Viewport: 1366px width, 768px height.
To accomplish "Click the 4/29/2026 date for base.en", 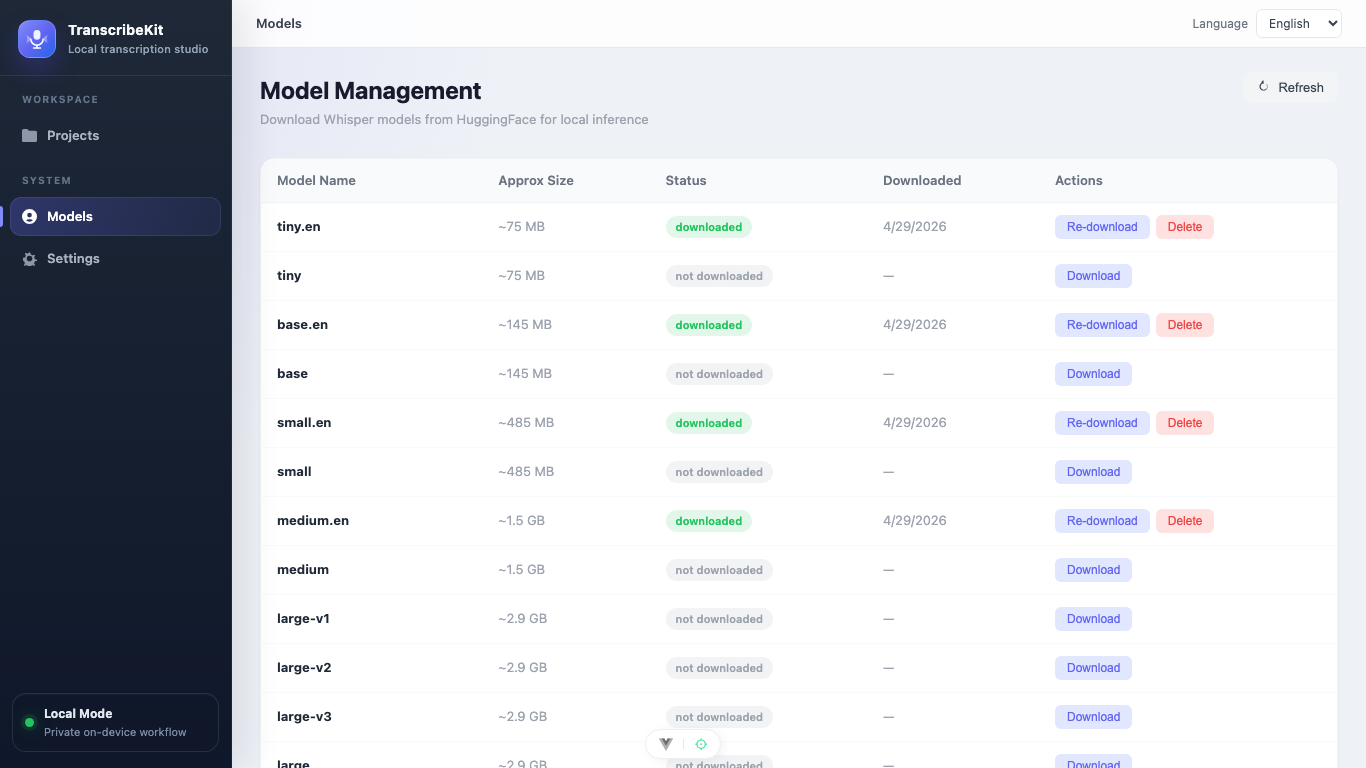I will [x=914, y=325].
